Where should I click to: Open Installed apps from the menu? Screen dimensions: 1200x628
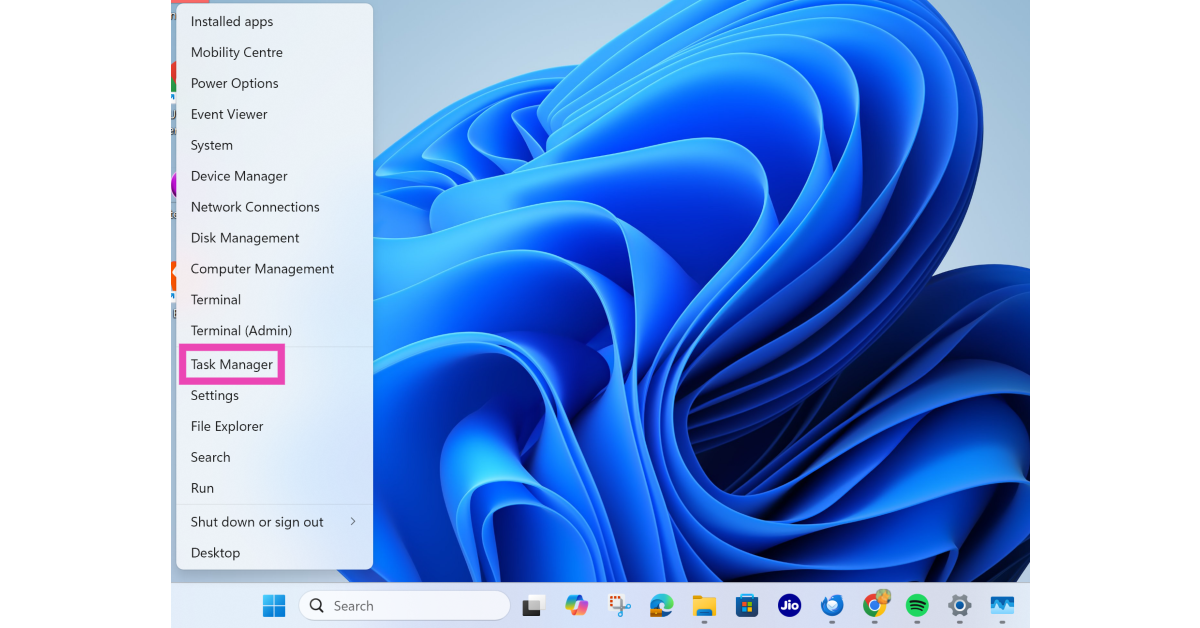(x=232, y=22)
